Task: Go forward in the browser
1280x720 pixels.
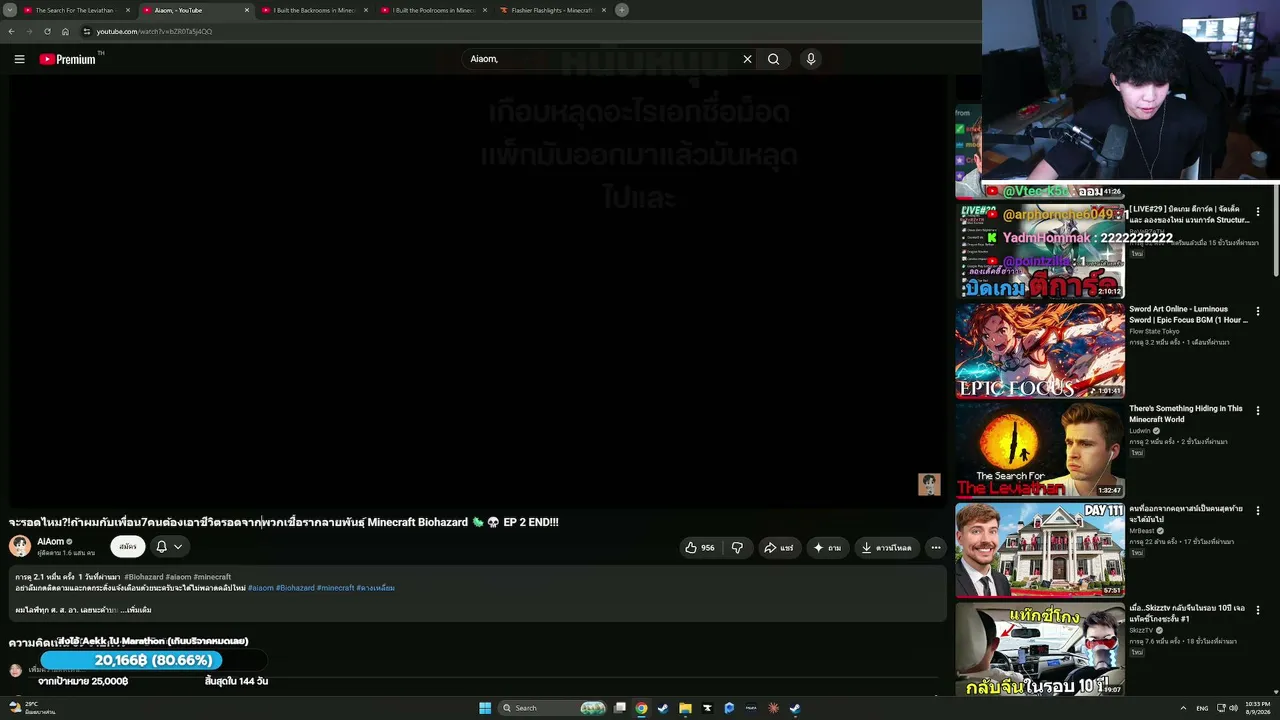Action: point(29,31)
